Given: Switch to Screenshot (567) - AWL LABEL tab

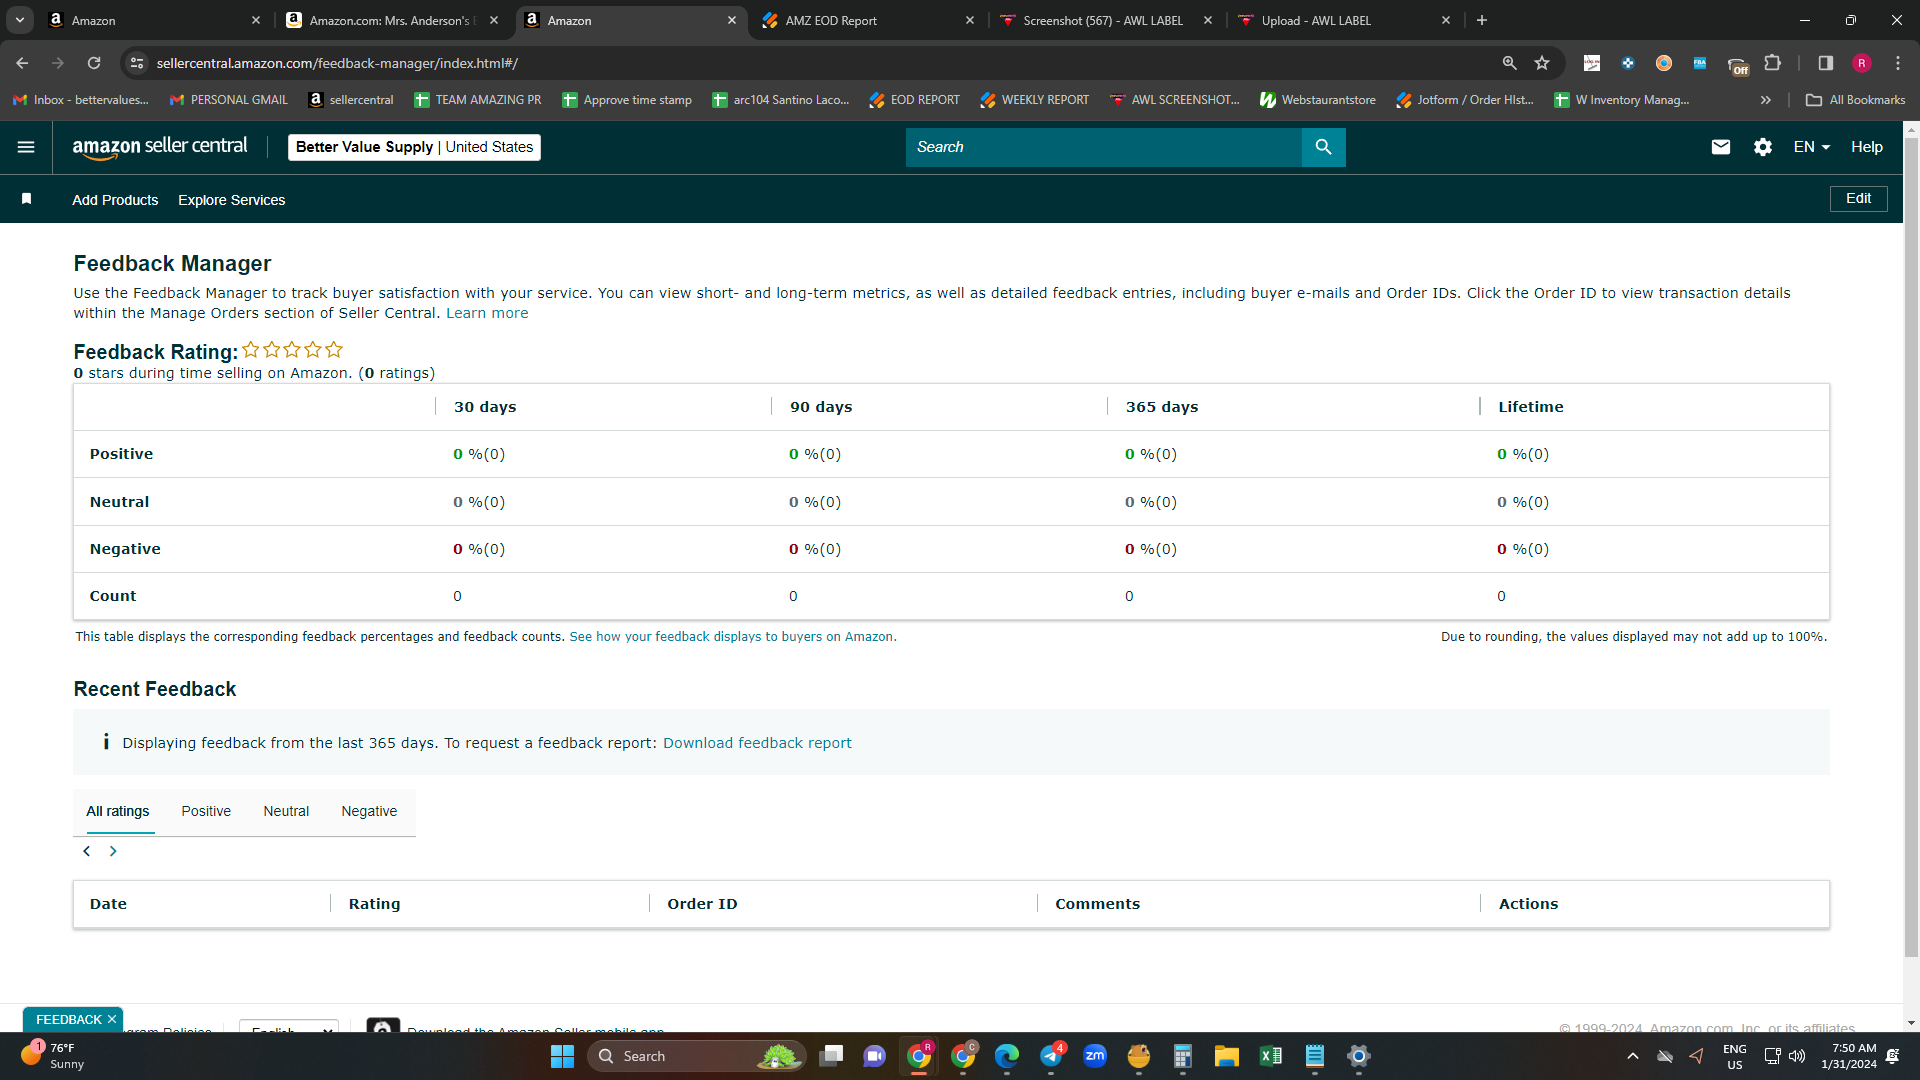Looking at the screenshot, I should [x=1106, y=20].
